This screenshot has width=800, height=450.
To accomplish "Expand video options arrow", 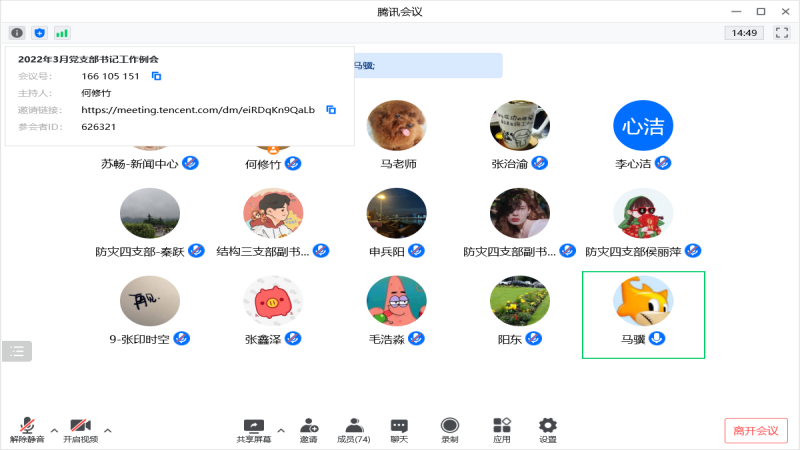I will (108, 431).
